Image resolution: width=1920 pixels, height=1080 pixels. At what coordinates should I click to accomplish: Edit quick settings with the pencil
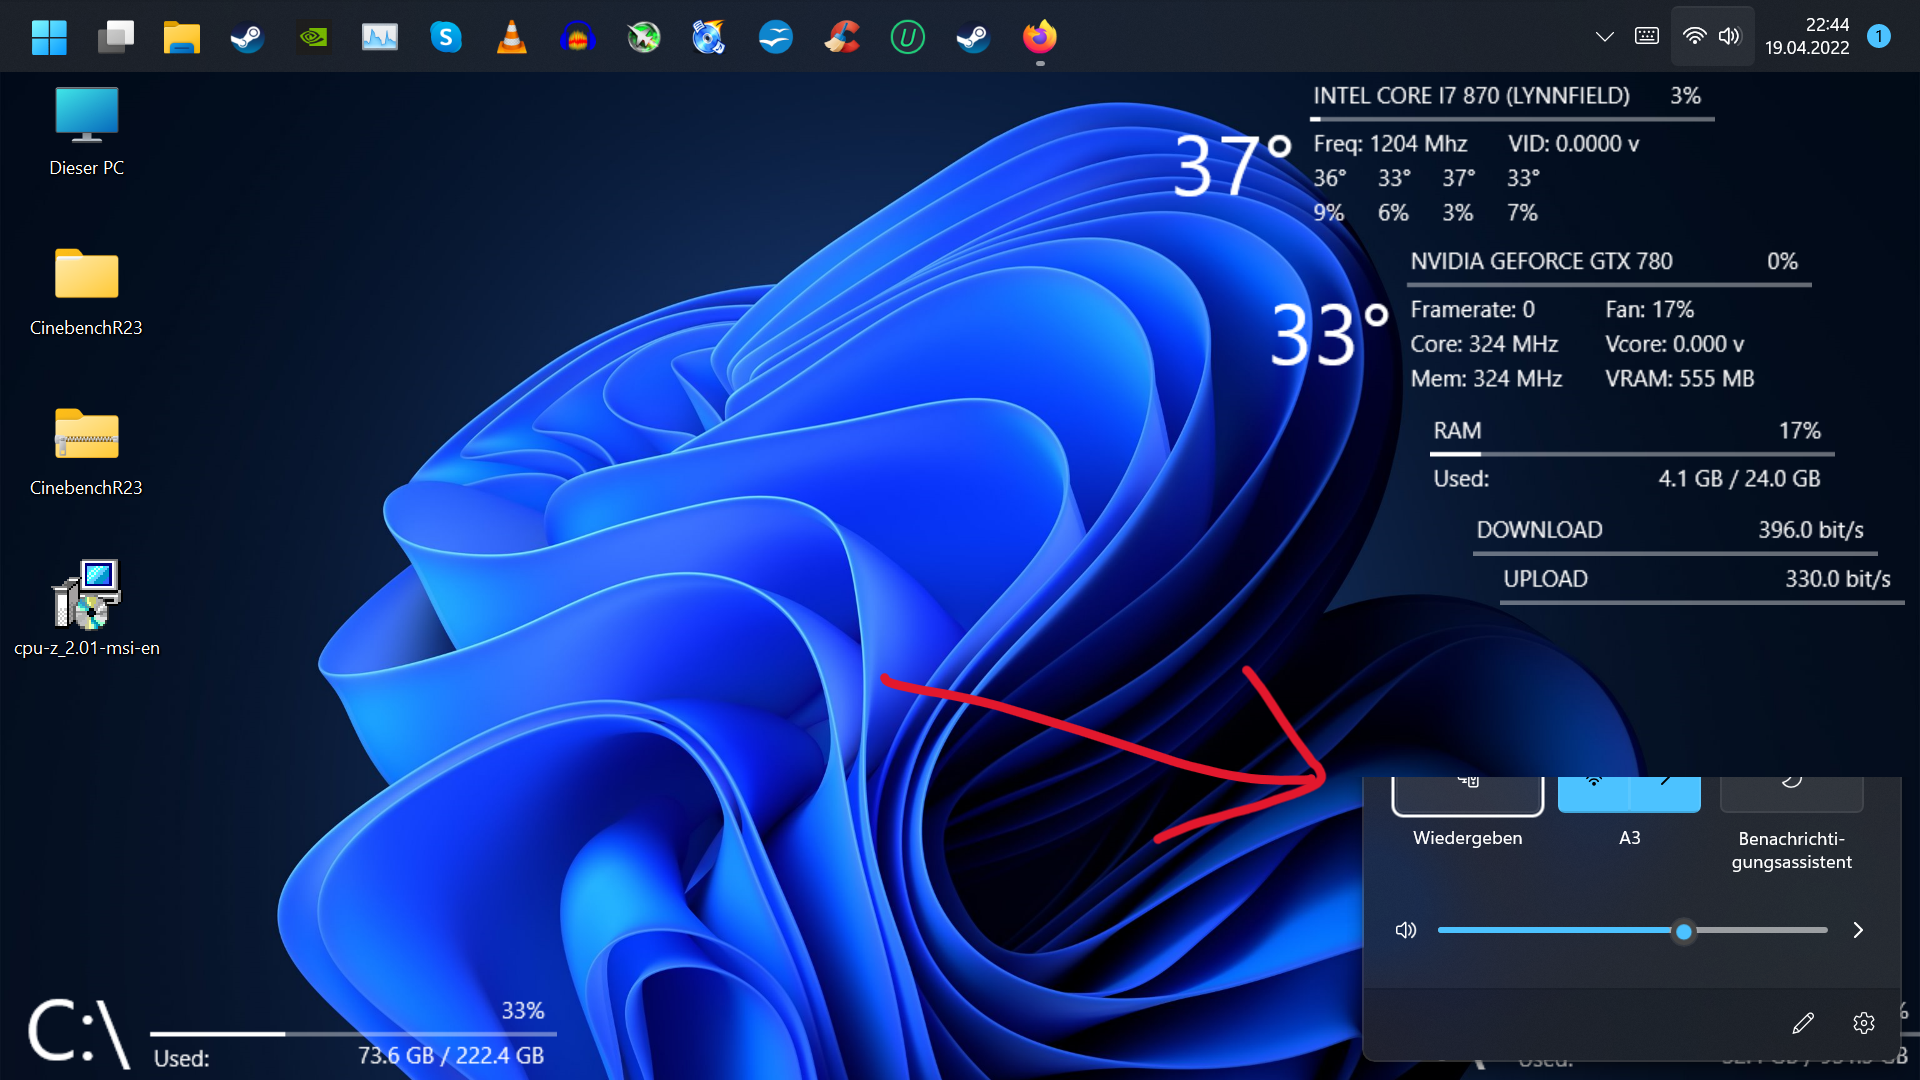[x=1803, y=1023]
